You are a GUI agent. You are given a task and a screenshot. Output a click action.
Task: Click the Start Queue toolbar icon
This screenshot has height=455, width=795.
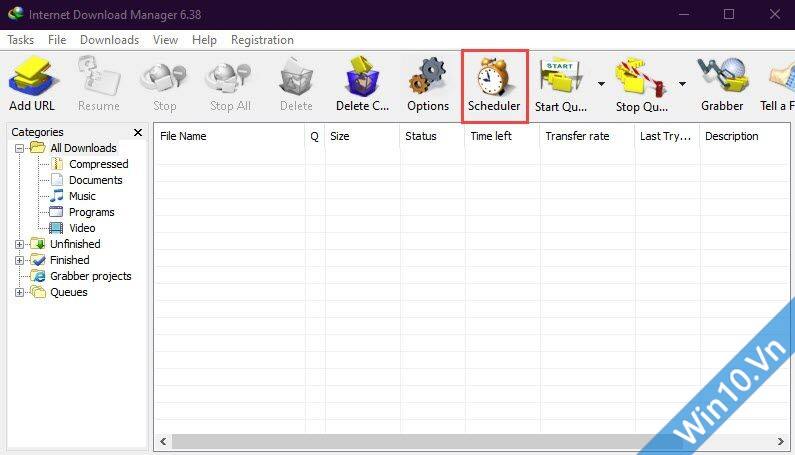(x=561, y=78)
